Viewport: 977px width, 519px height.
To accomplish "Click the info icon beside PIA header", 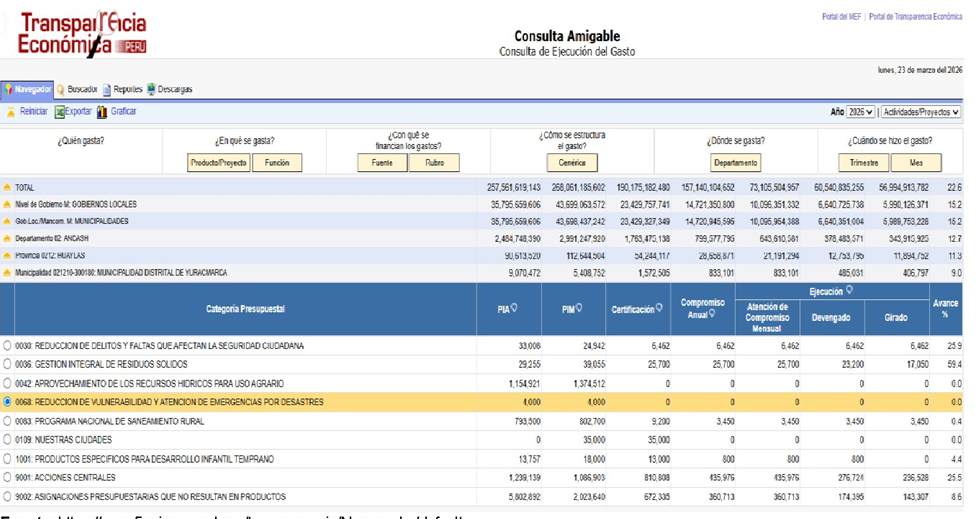I will pos(514,309).
